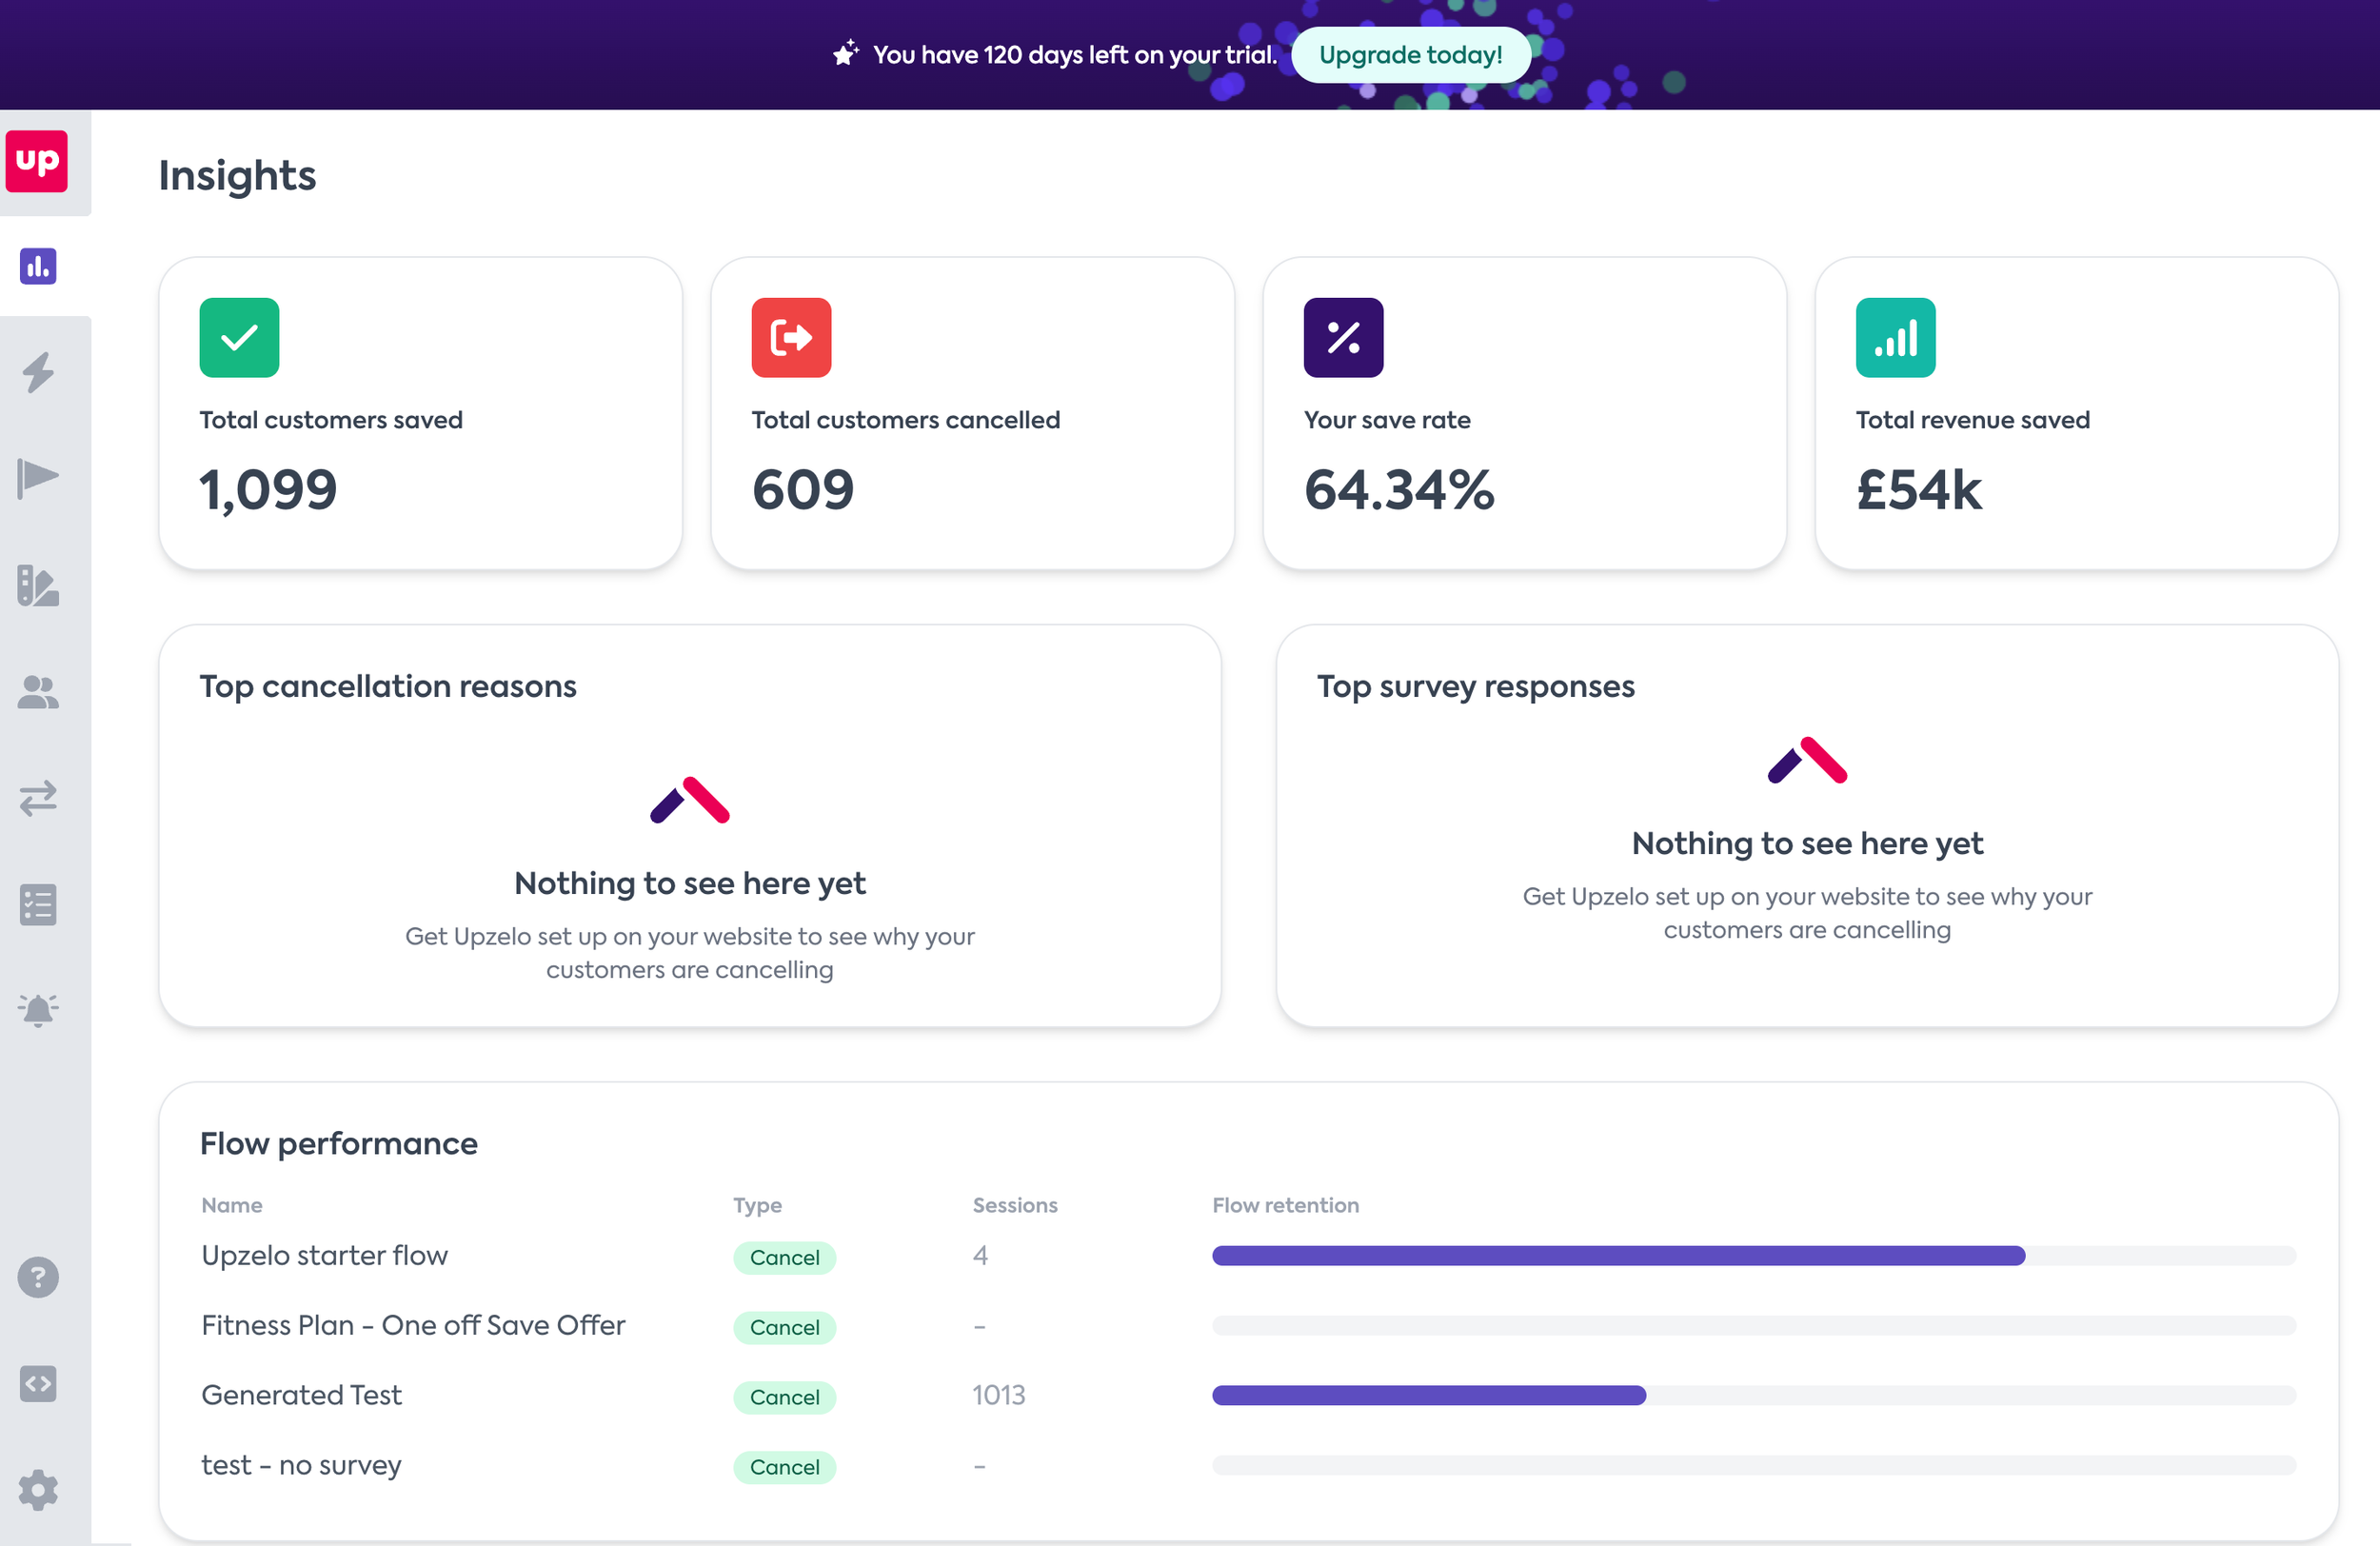Open the flag sidebar icon

tap(38, 477)
